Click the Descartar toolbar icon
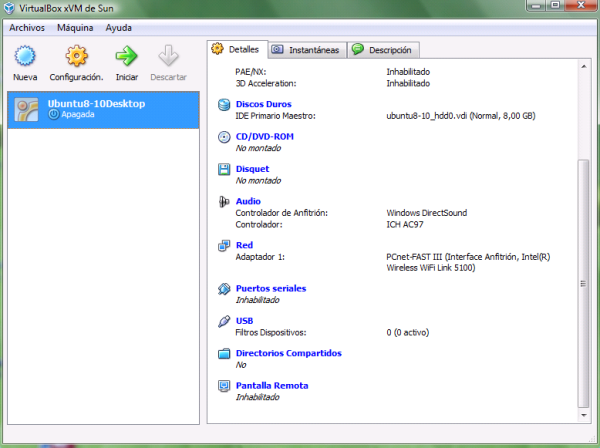Viewport: 600px width, 448px height. point(168,56)
